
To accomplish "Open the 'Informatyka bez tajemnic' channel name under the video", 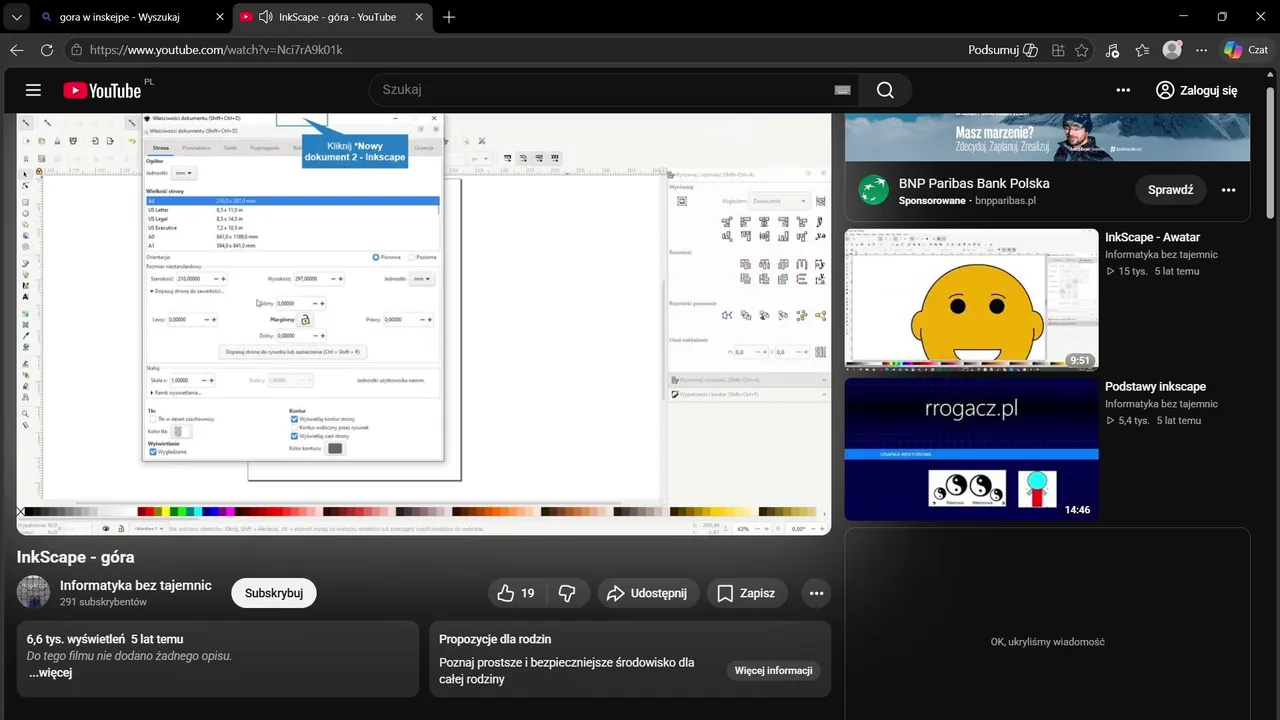I will tap(136, 585).
